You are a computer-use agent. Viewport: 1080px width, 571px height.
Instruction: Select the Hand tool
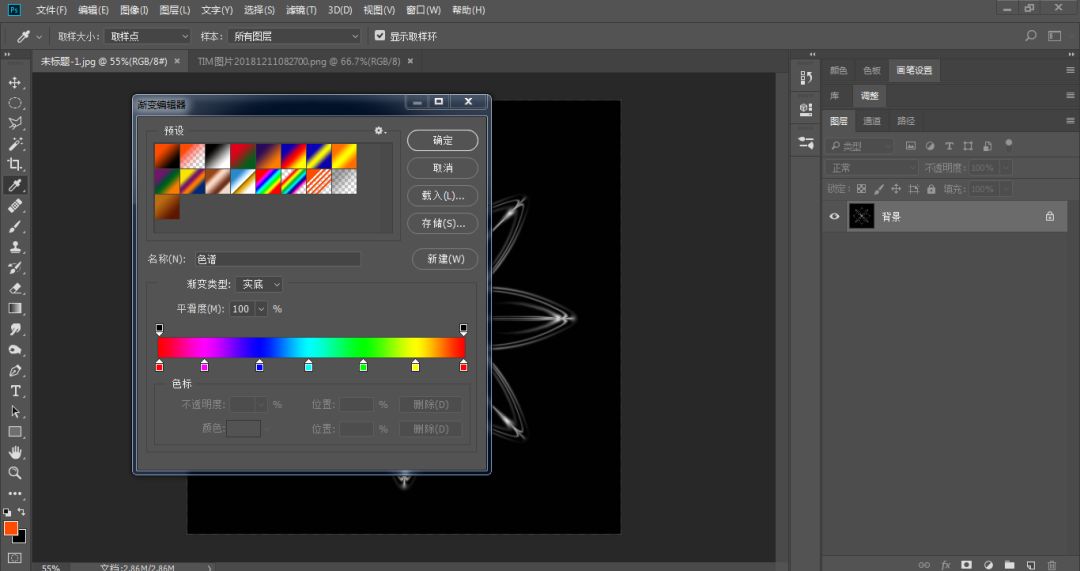pyautogui.click(x=15, y=452)
